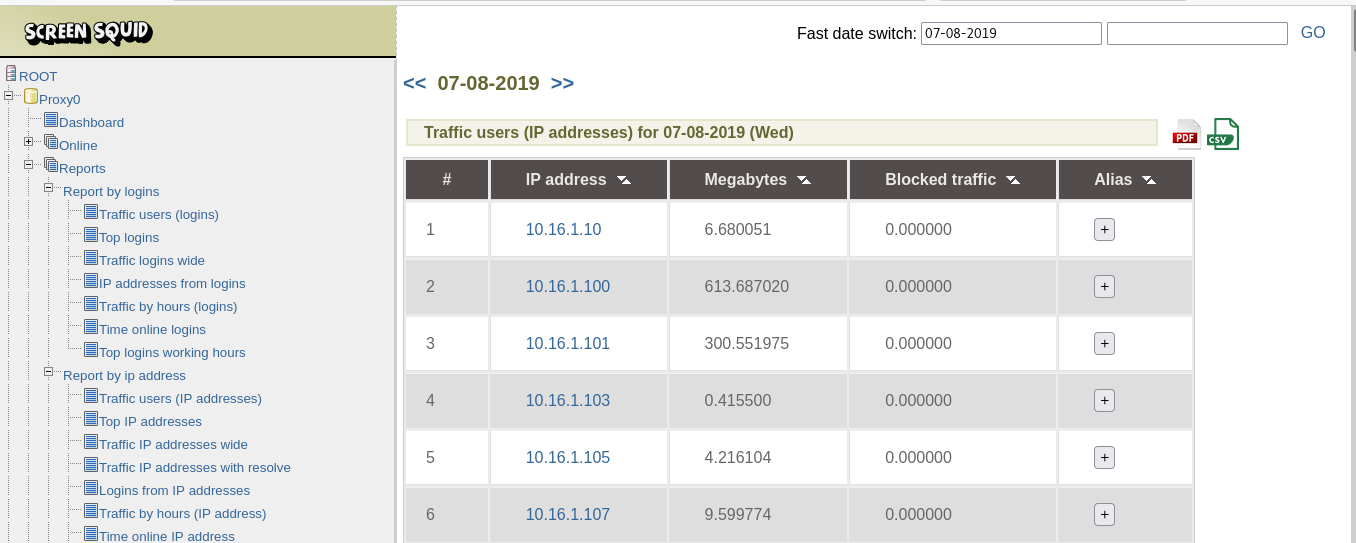Export report as PDF icon
Viewport: 1356px width, 543px height.
coord(1186,134)
